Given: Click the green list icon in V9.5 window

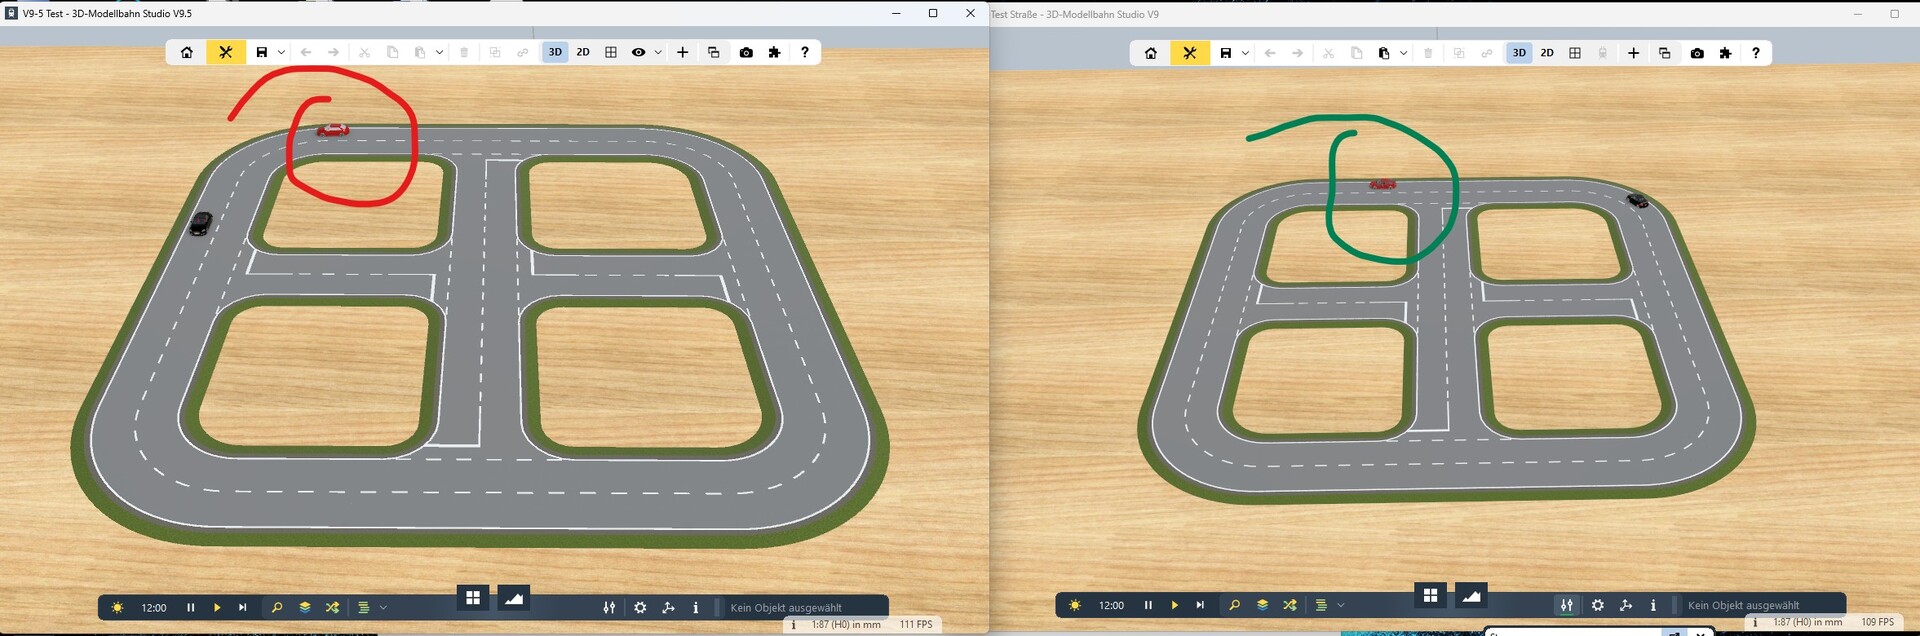Looking at the screenshot, I should tap(364, 607).
